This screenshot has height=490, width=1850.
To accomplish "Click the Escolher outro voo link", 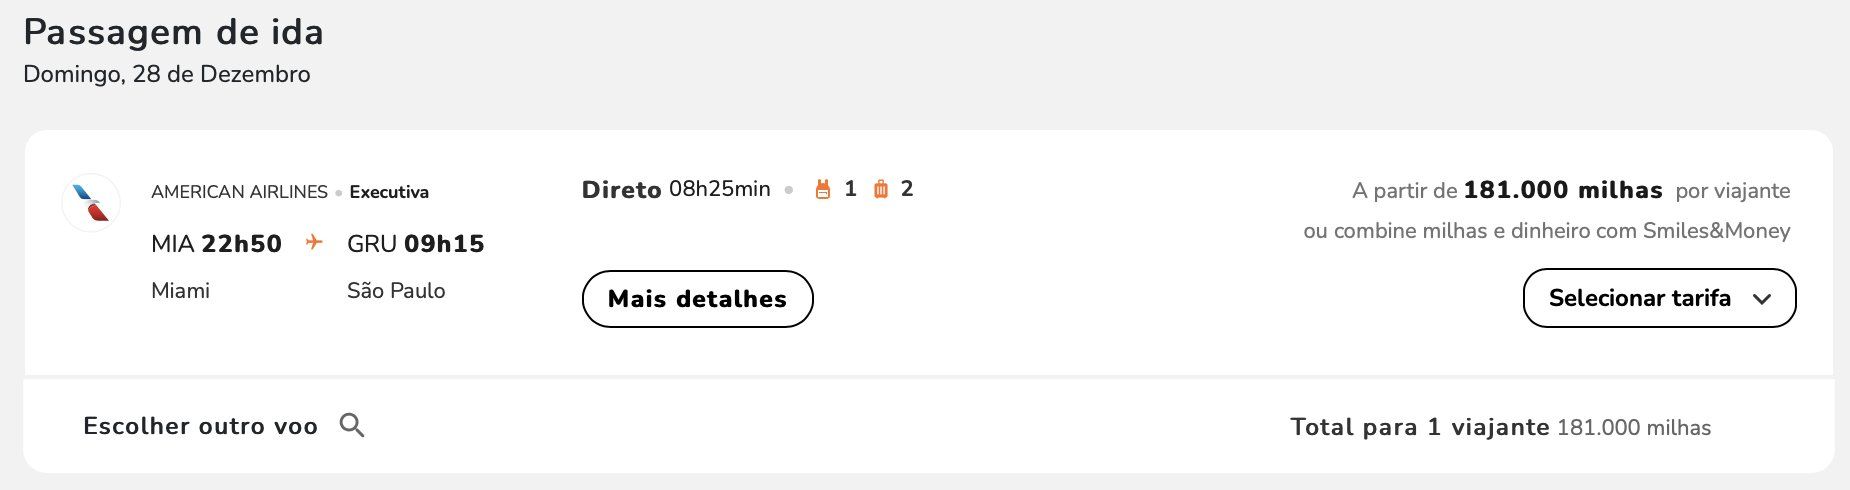I will (x=200, y=426).
